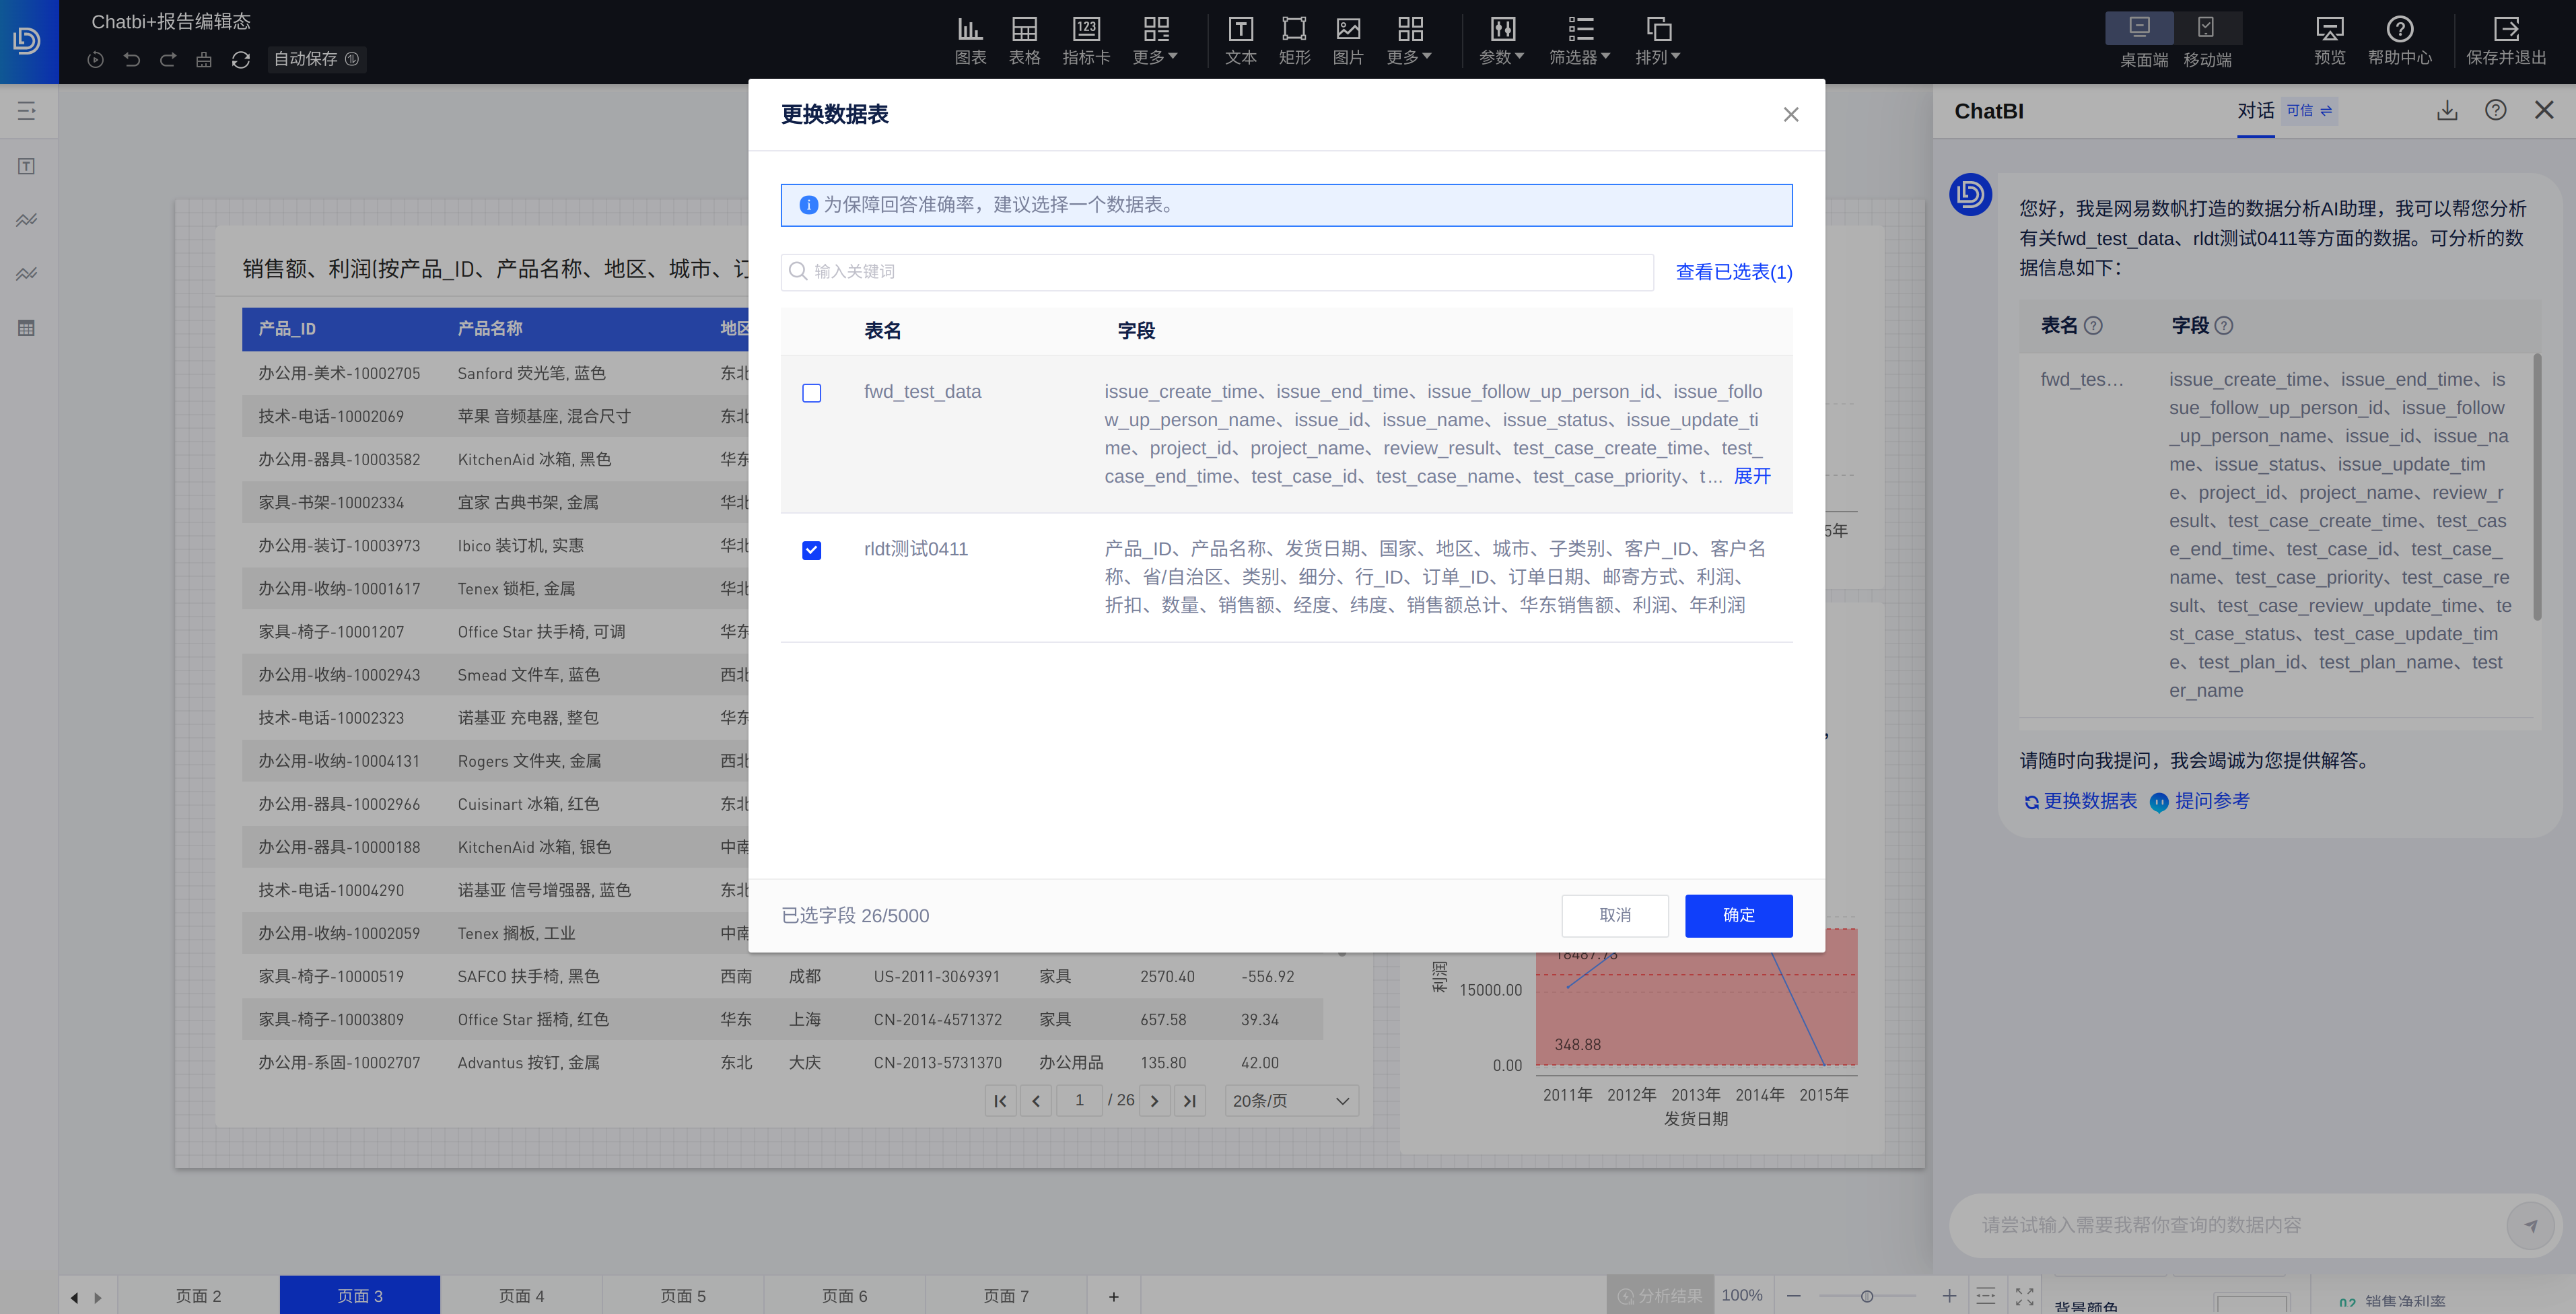Click the ChatBI download icon
2576x1314 pixels.
click(x=2446, y=110)
